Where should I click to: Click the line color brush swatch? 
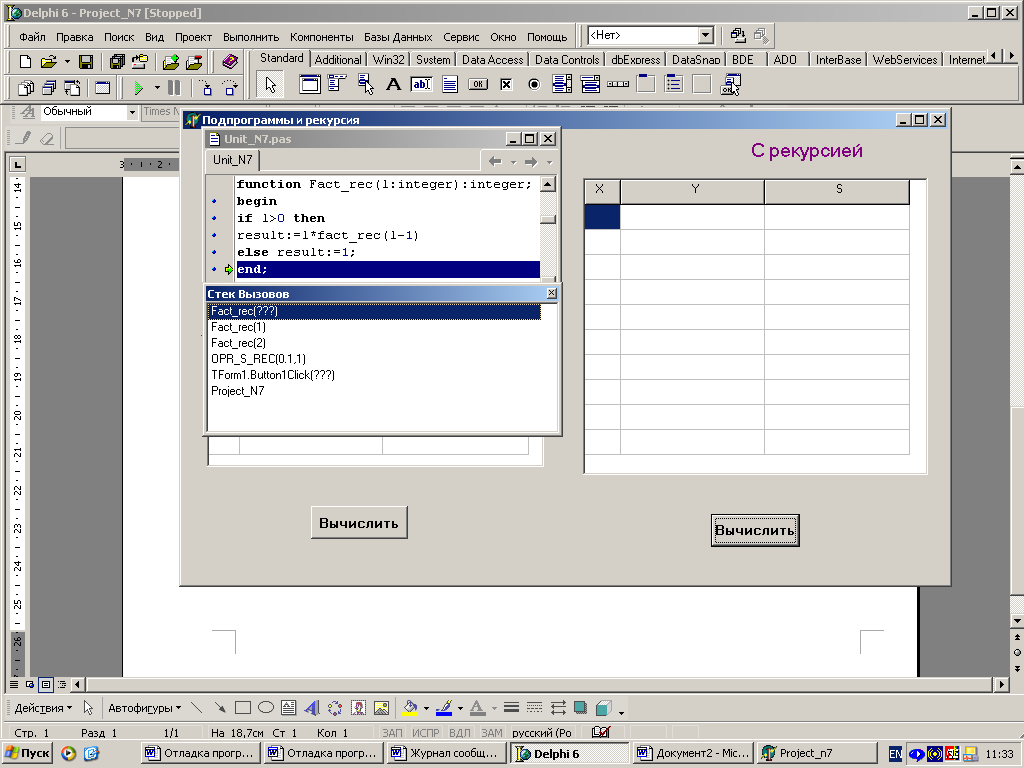pos(444,708)
